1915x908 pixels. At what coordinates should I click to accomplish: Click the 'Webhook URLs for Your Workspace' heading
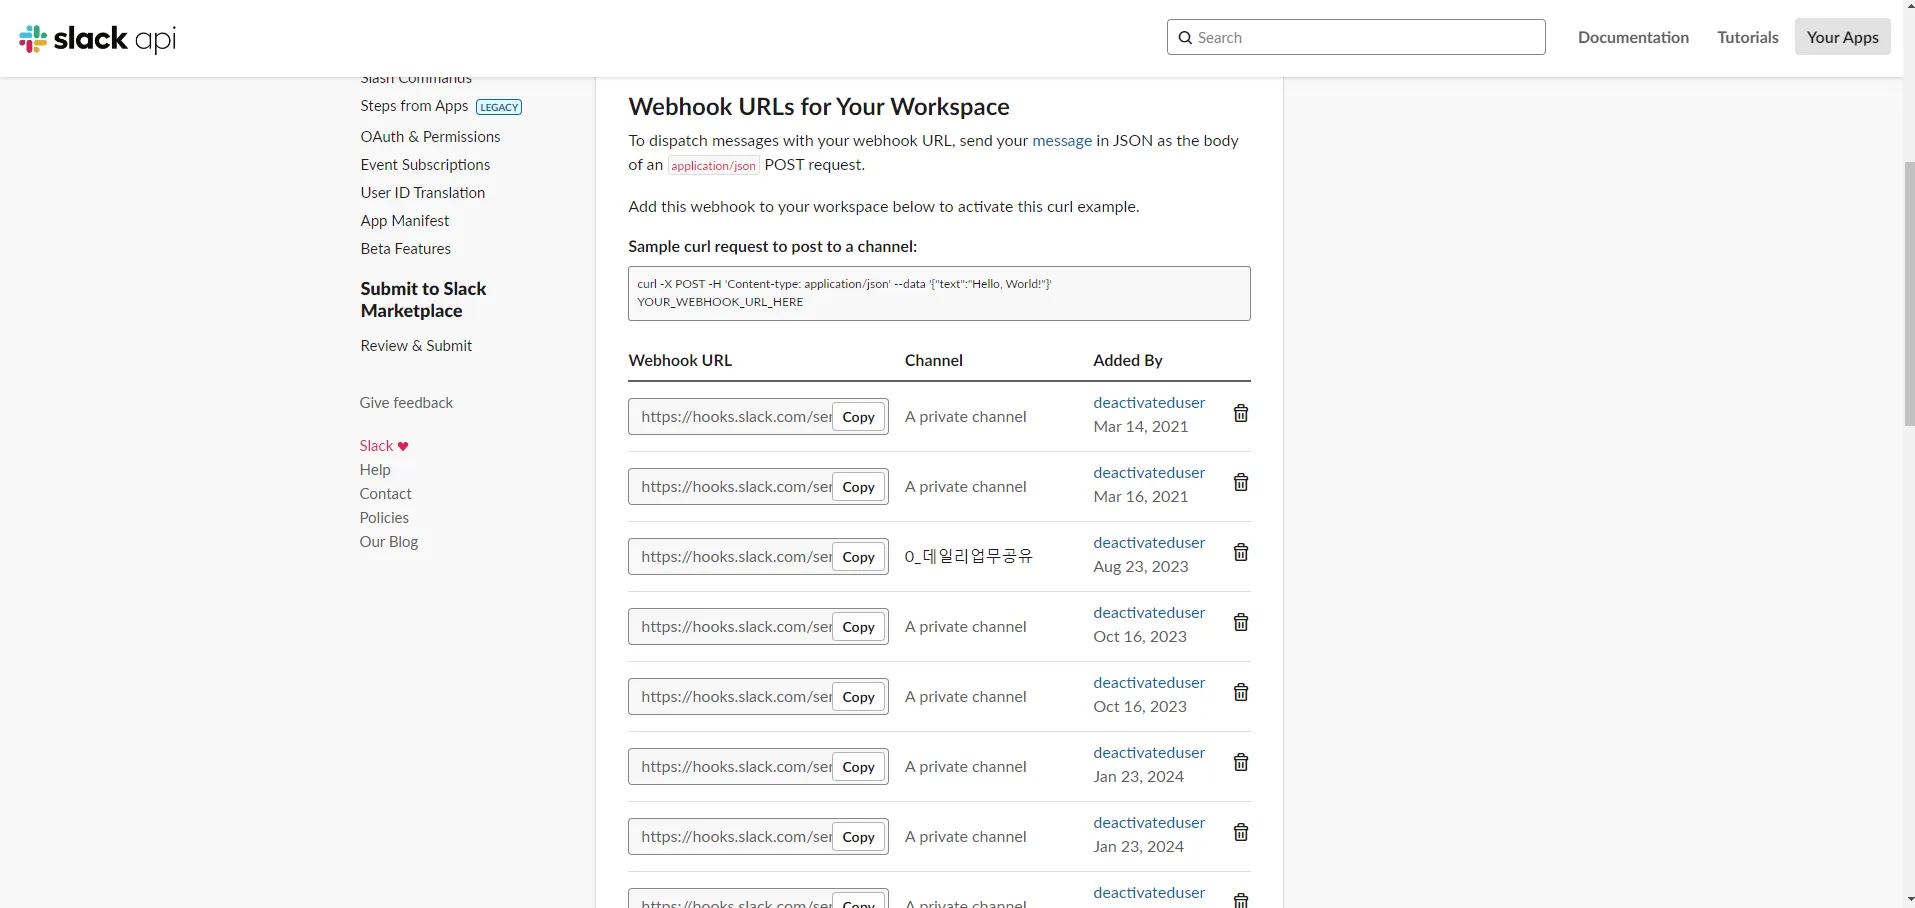(x=819, y=107)
